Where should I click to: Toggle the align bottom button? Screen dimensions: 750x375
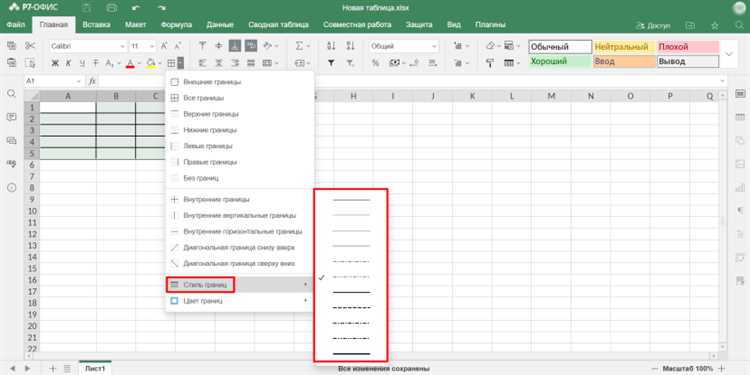[x=235, y=46]
